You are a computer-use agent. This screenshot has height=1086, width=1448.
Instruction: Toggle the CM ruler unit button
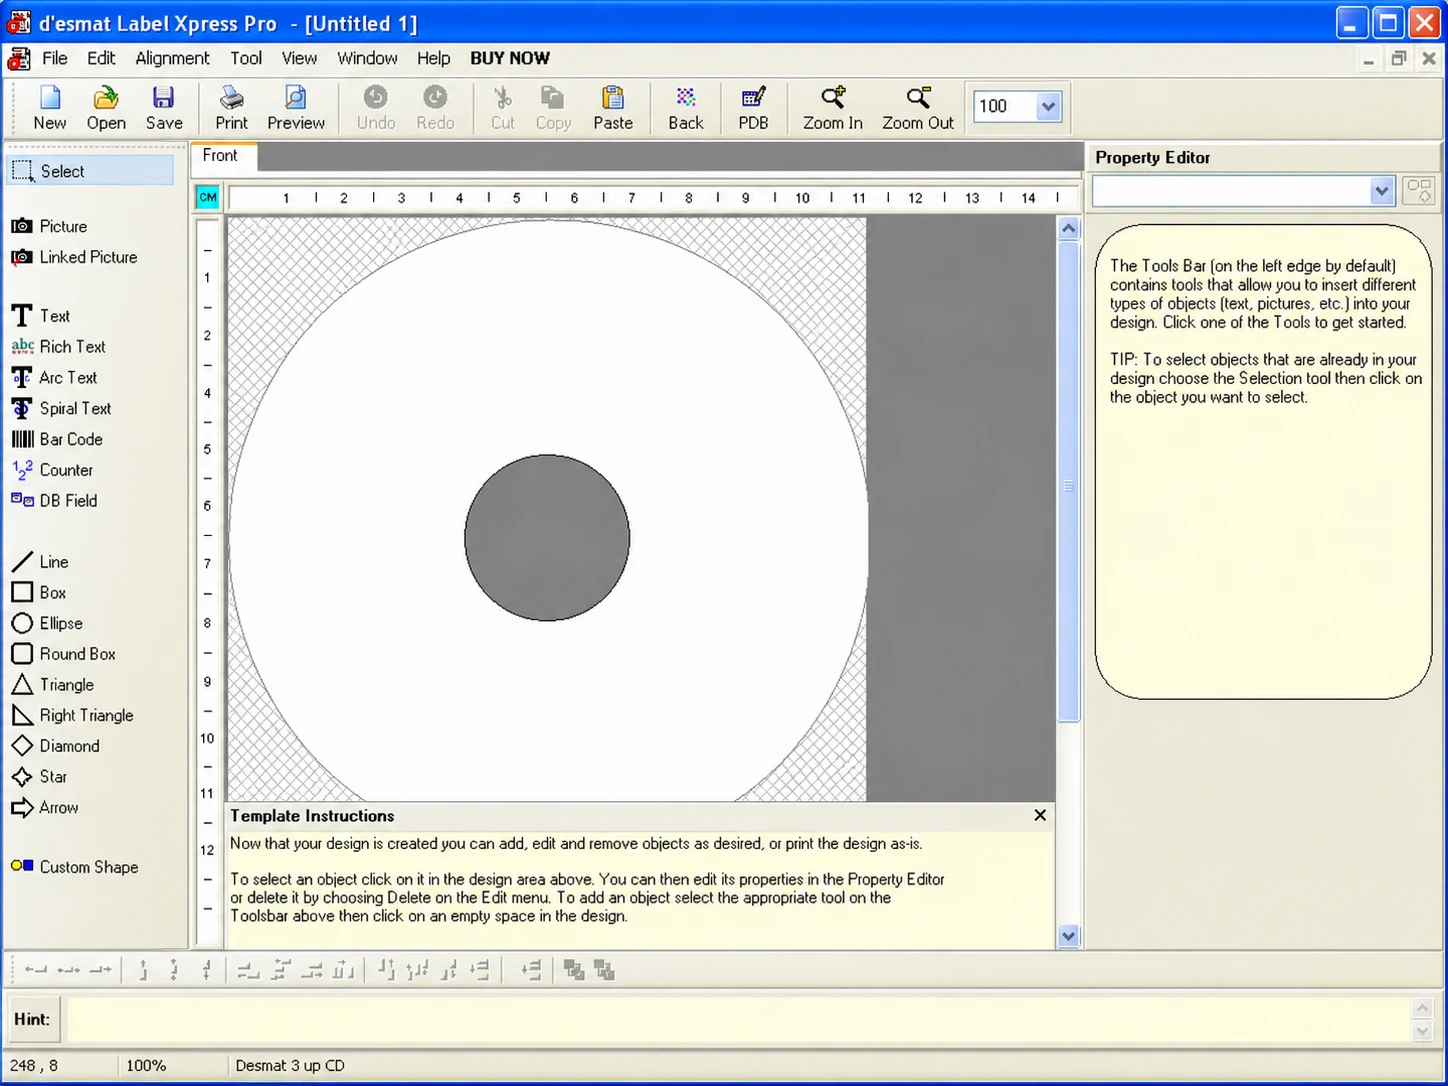(207, 197)
